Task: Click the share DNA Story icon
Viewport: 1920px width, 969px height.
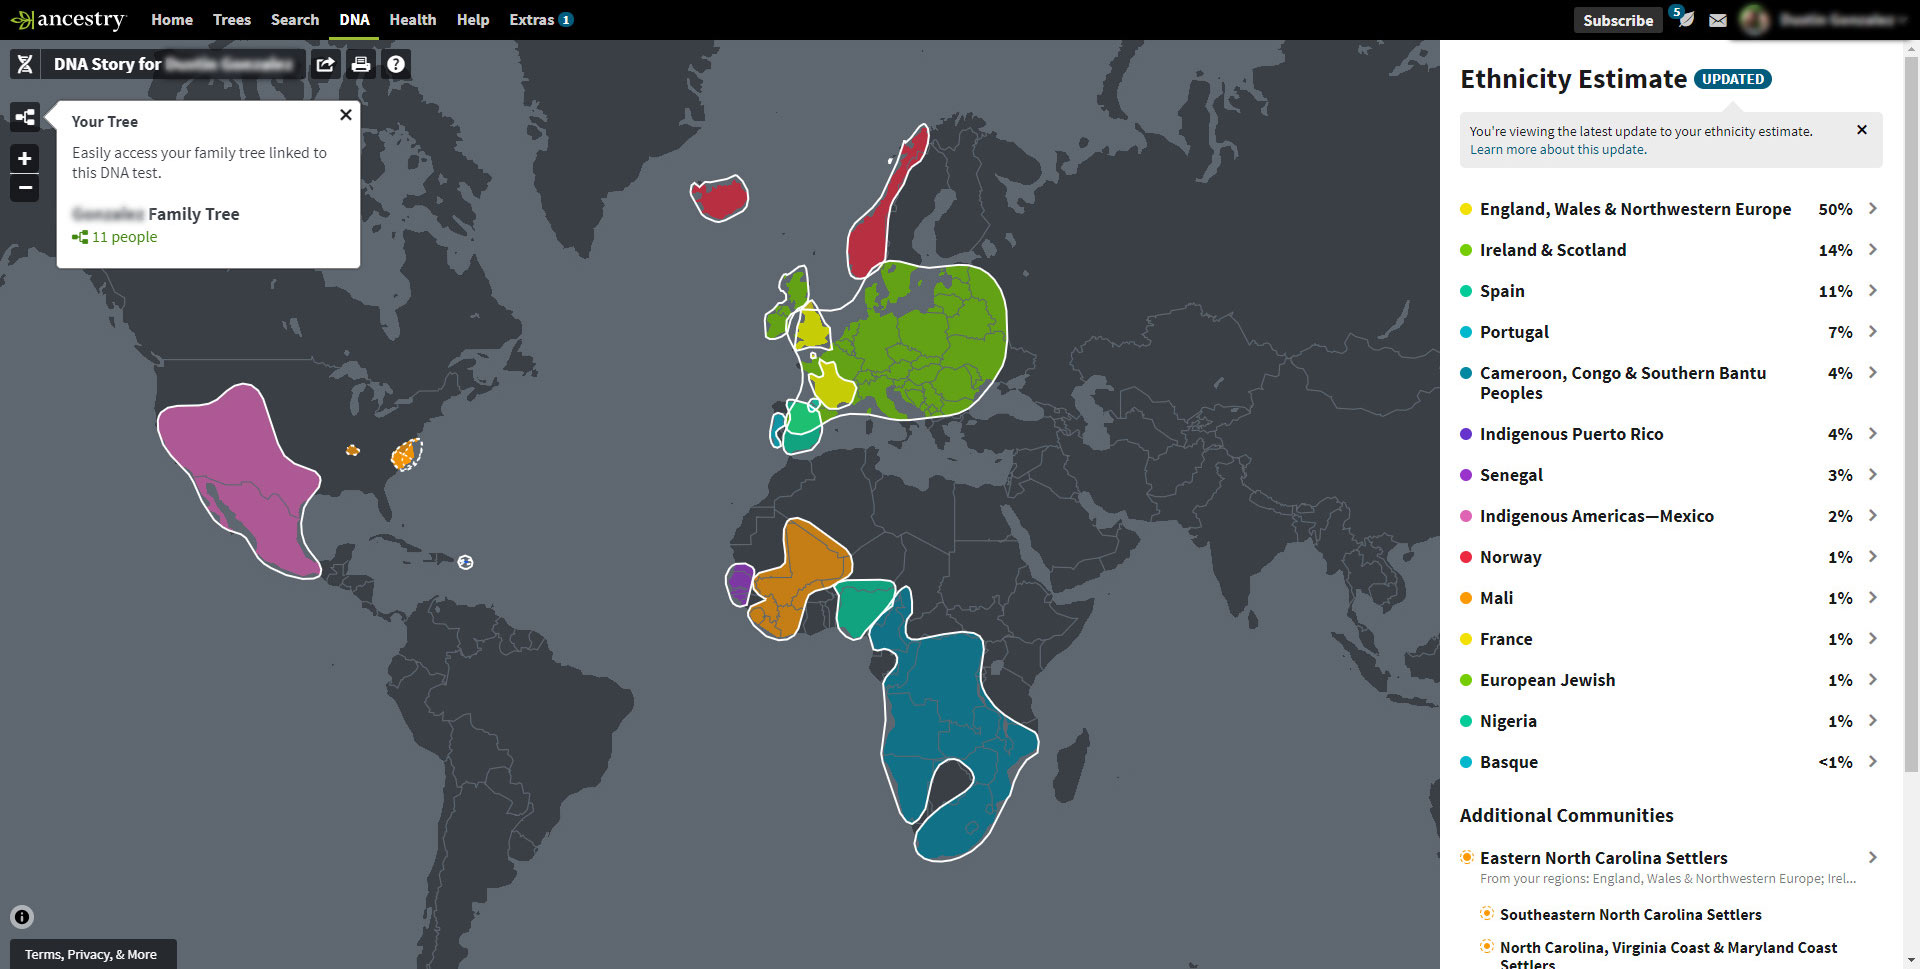Action: coord(325,65)
